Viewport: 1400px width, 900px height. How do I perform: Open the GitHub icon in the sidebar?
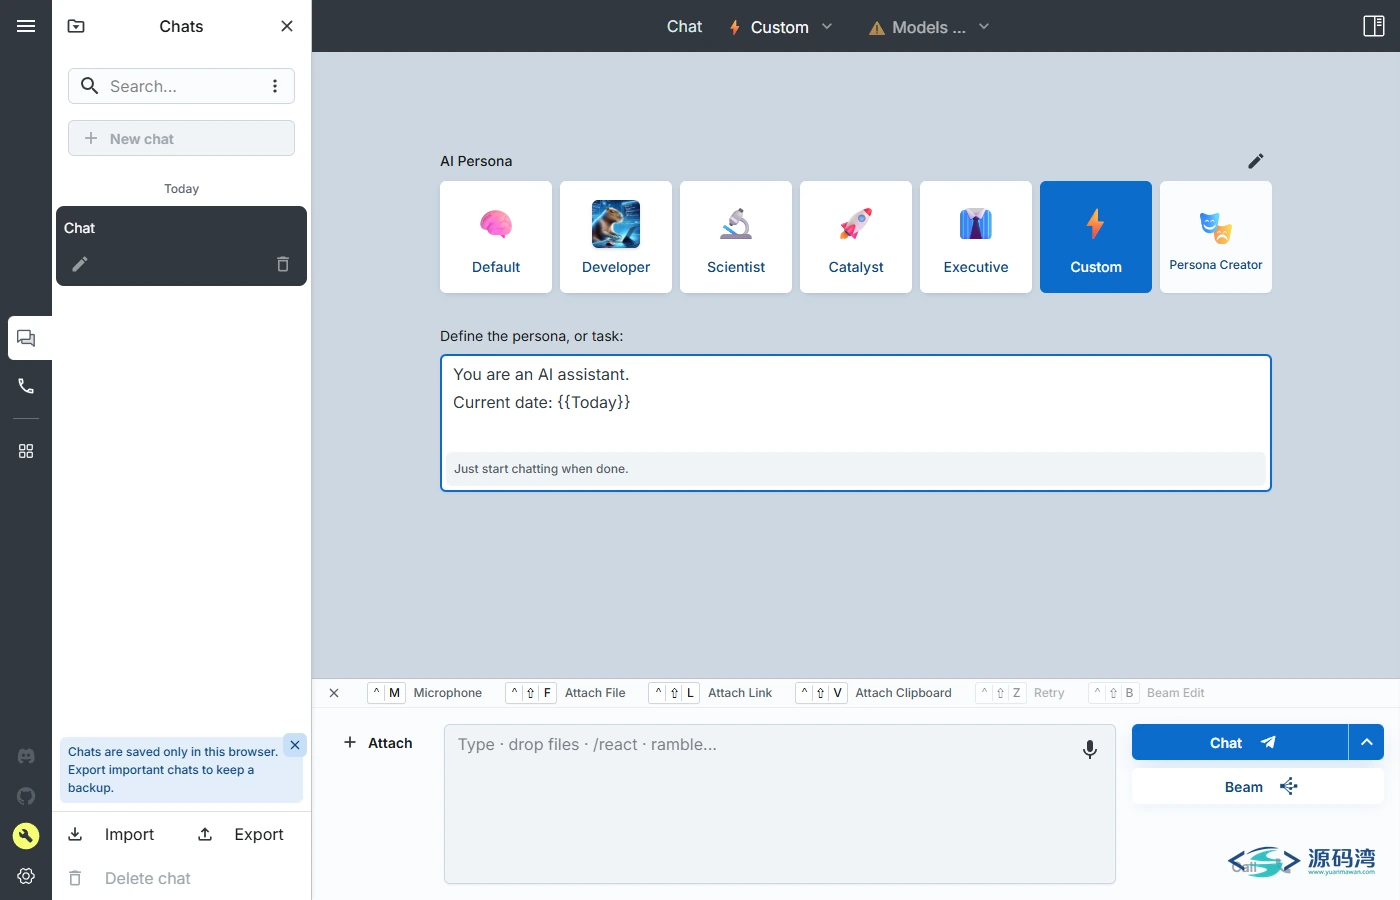point(26,796)
